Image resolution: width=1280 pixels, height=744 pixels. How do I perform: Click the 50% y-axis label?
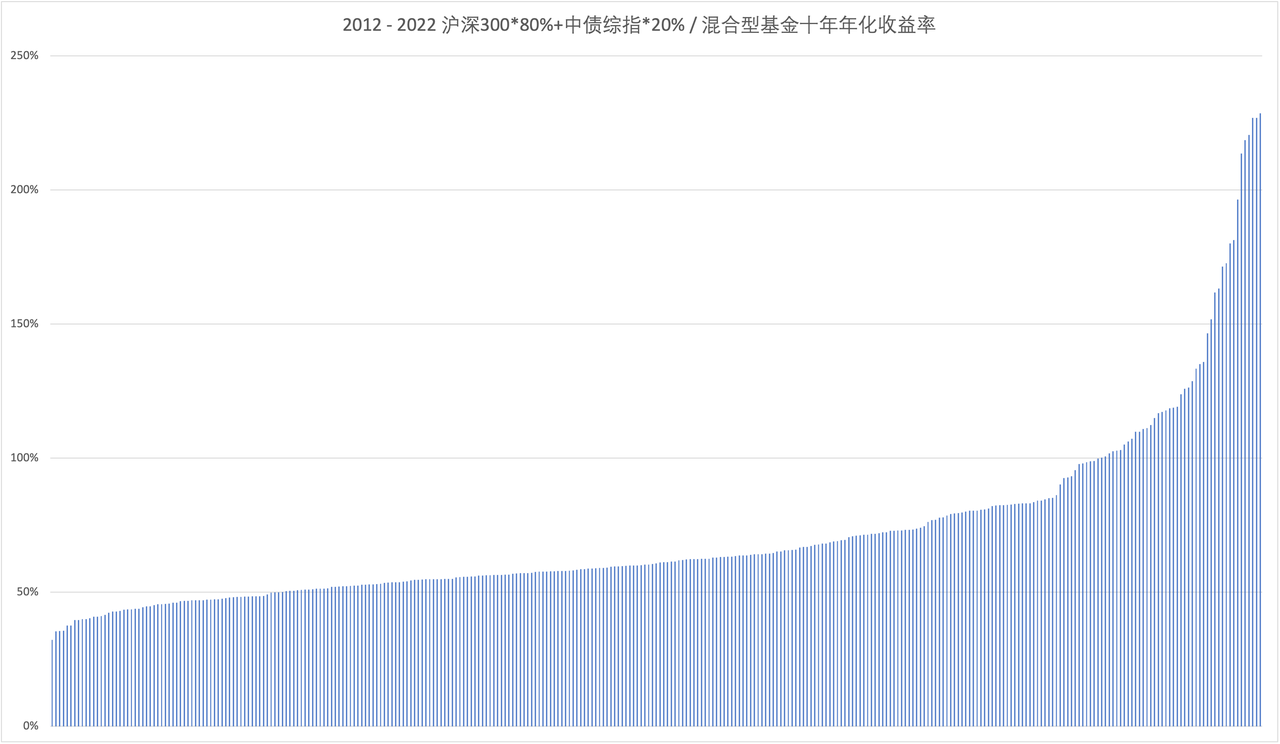(26, 592)
